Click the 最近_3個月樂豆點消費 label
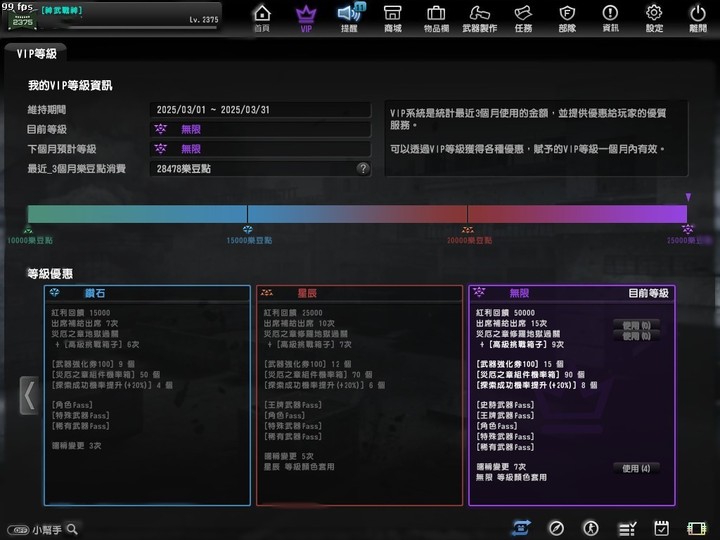This screenshot has width=720, height=540. [77, 169]
